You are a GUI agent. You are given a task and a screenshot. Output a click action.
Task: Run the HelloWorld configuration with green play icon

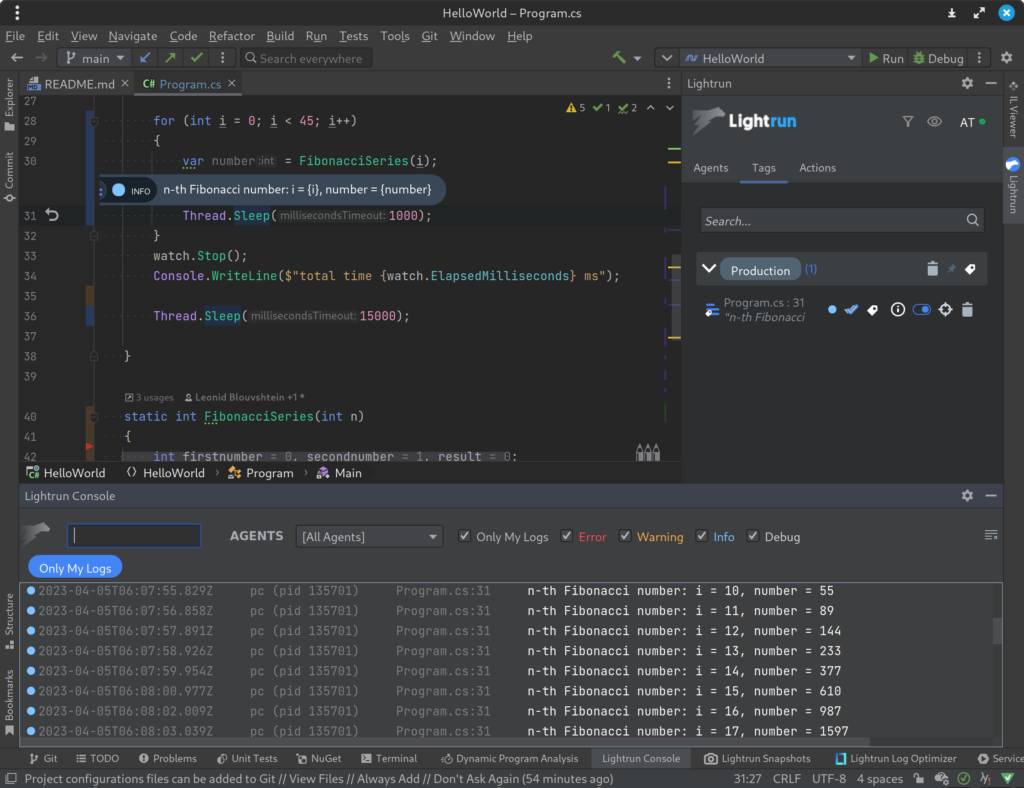(x=875, y=57)
